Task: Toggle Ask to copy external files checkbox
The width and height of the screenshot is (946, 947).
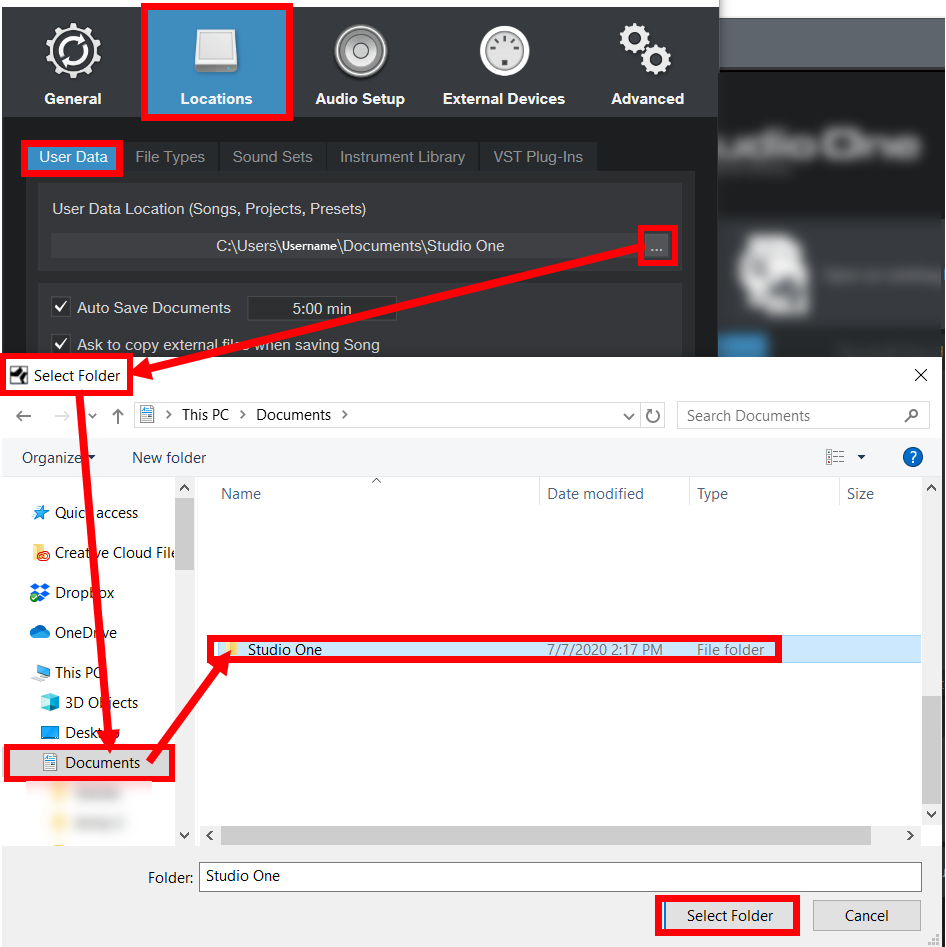Action: pyautogui.click(x=62, y=345)
